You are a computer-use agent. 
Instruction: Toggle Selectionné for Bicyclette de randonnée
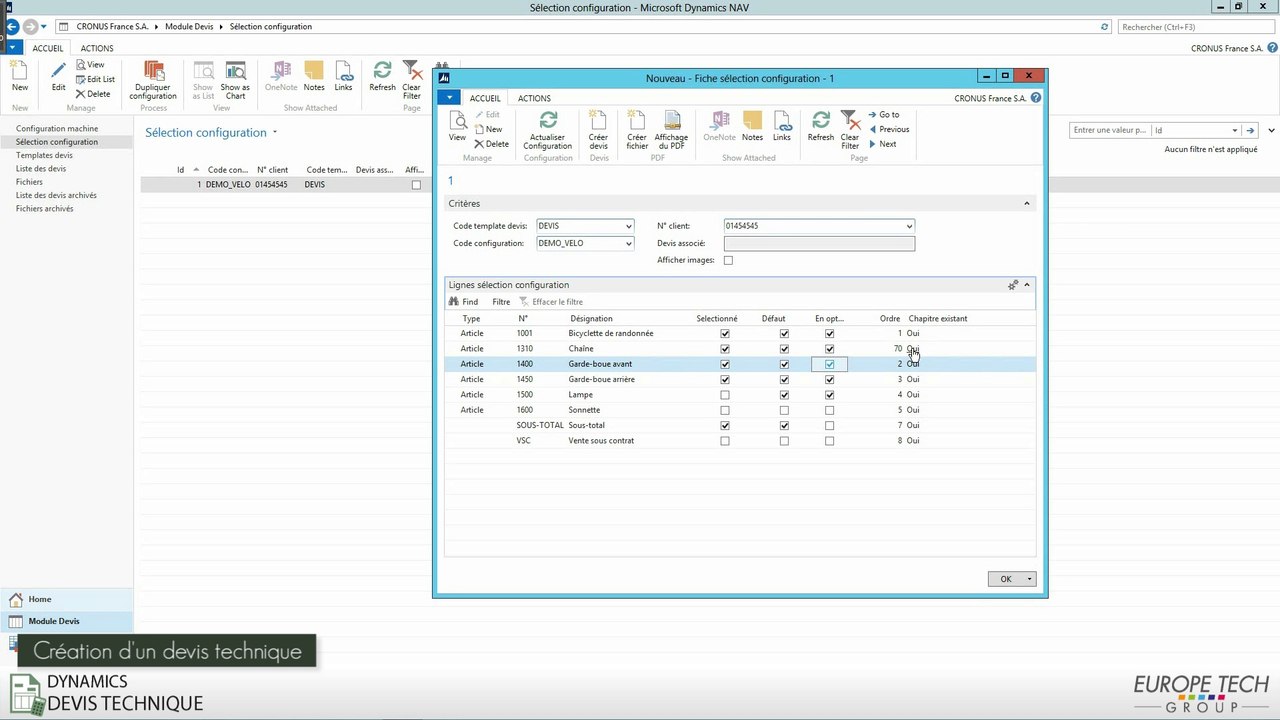point(725,333)
